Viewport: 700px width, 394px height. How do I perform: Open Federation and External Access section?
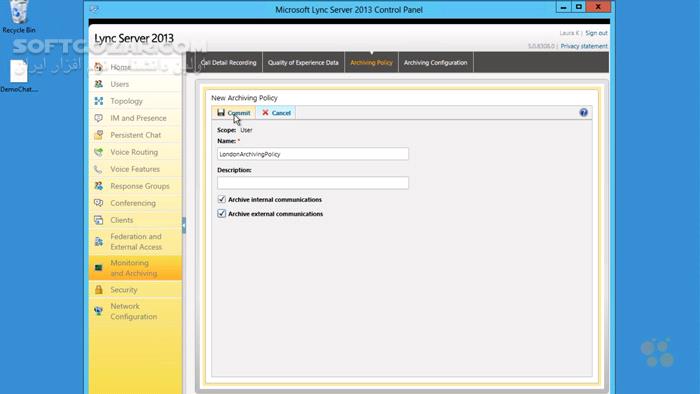coord(135,242)
